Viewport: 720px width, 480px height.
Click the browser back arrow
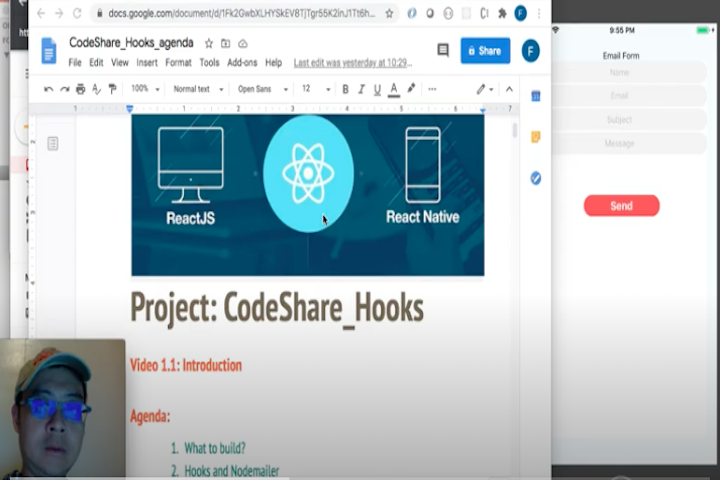[41, 13]
